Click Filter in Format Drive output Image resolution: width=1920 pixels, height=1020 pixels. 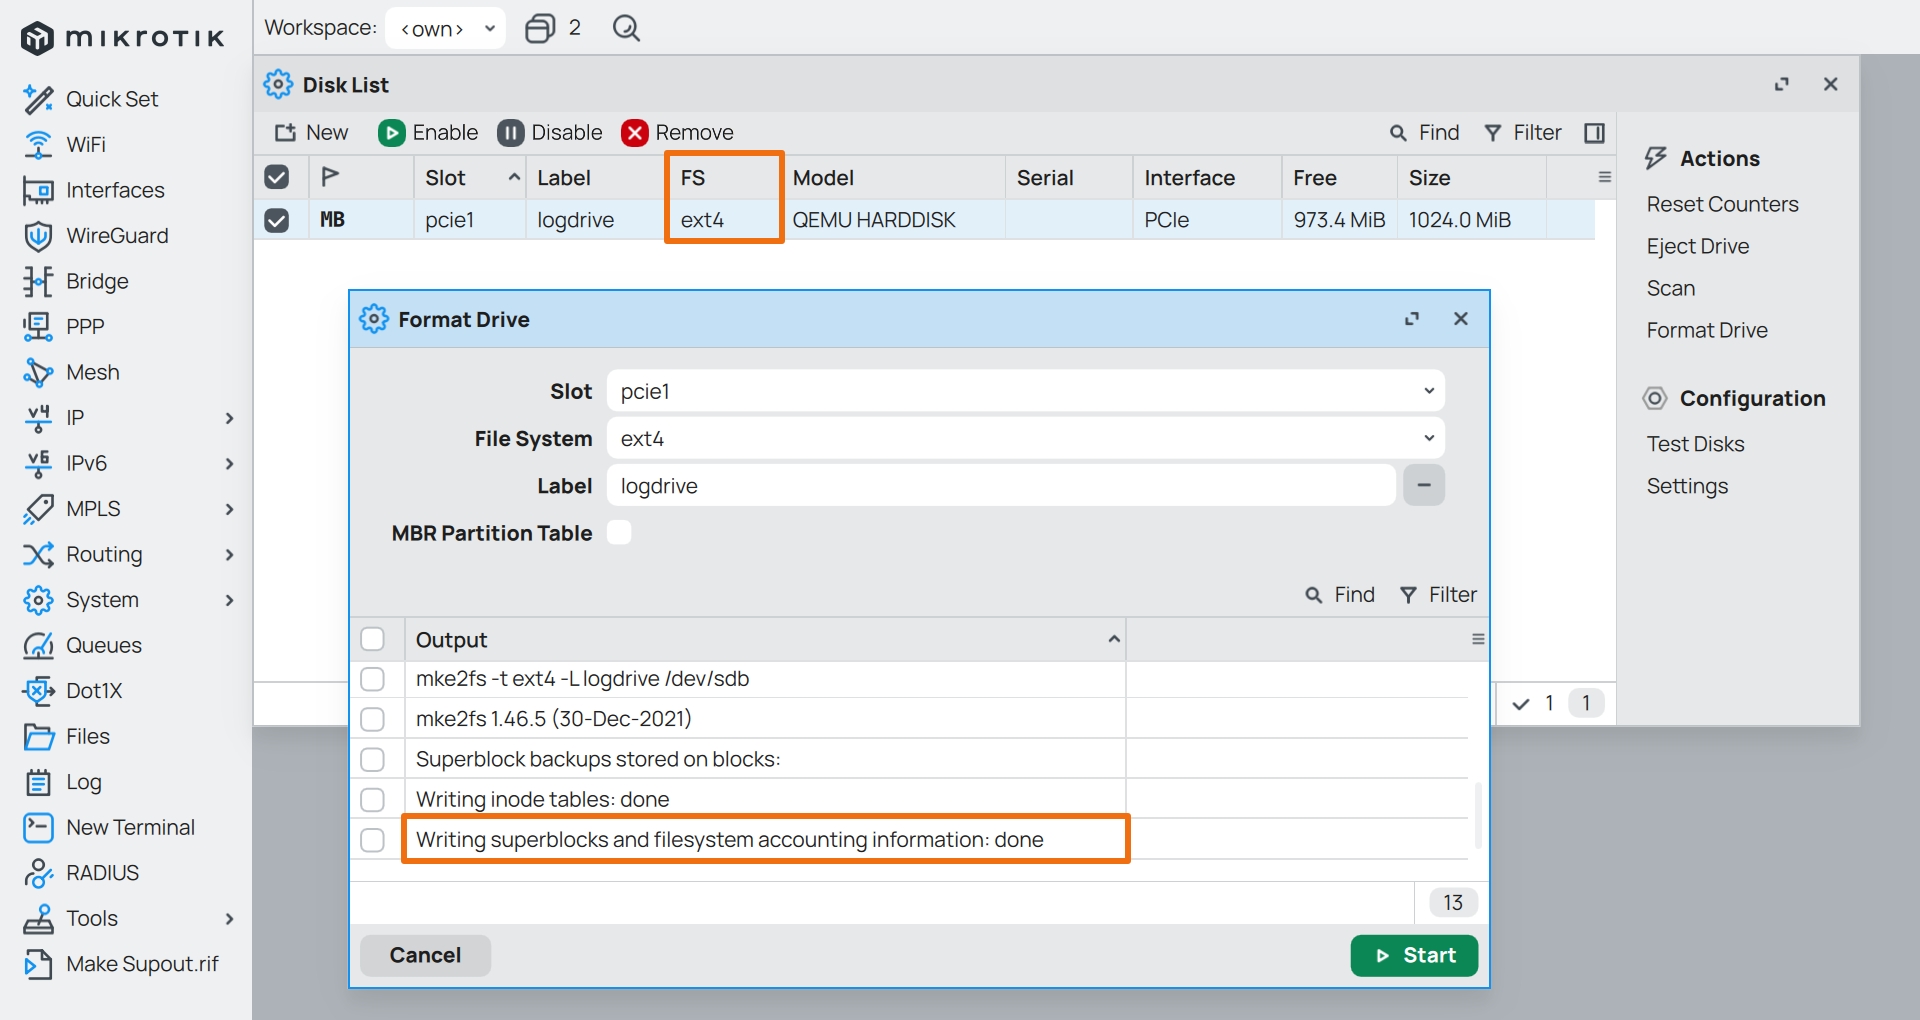1438,595
